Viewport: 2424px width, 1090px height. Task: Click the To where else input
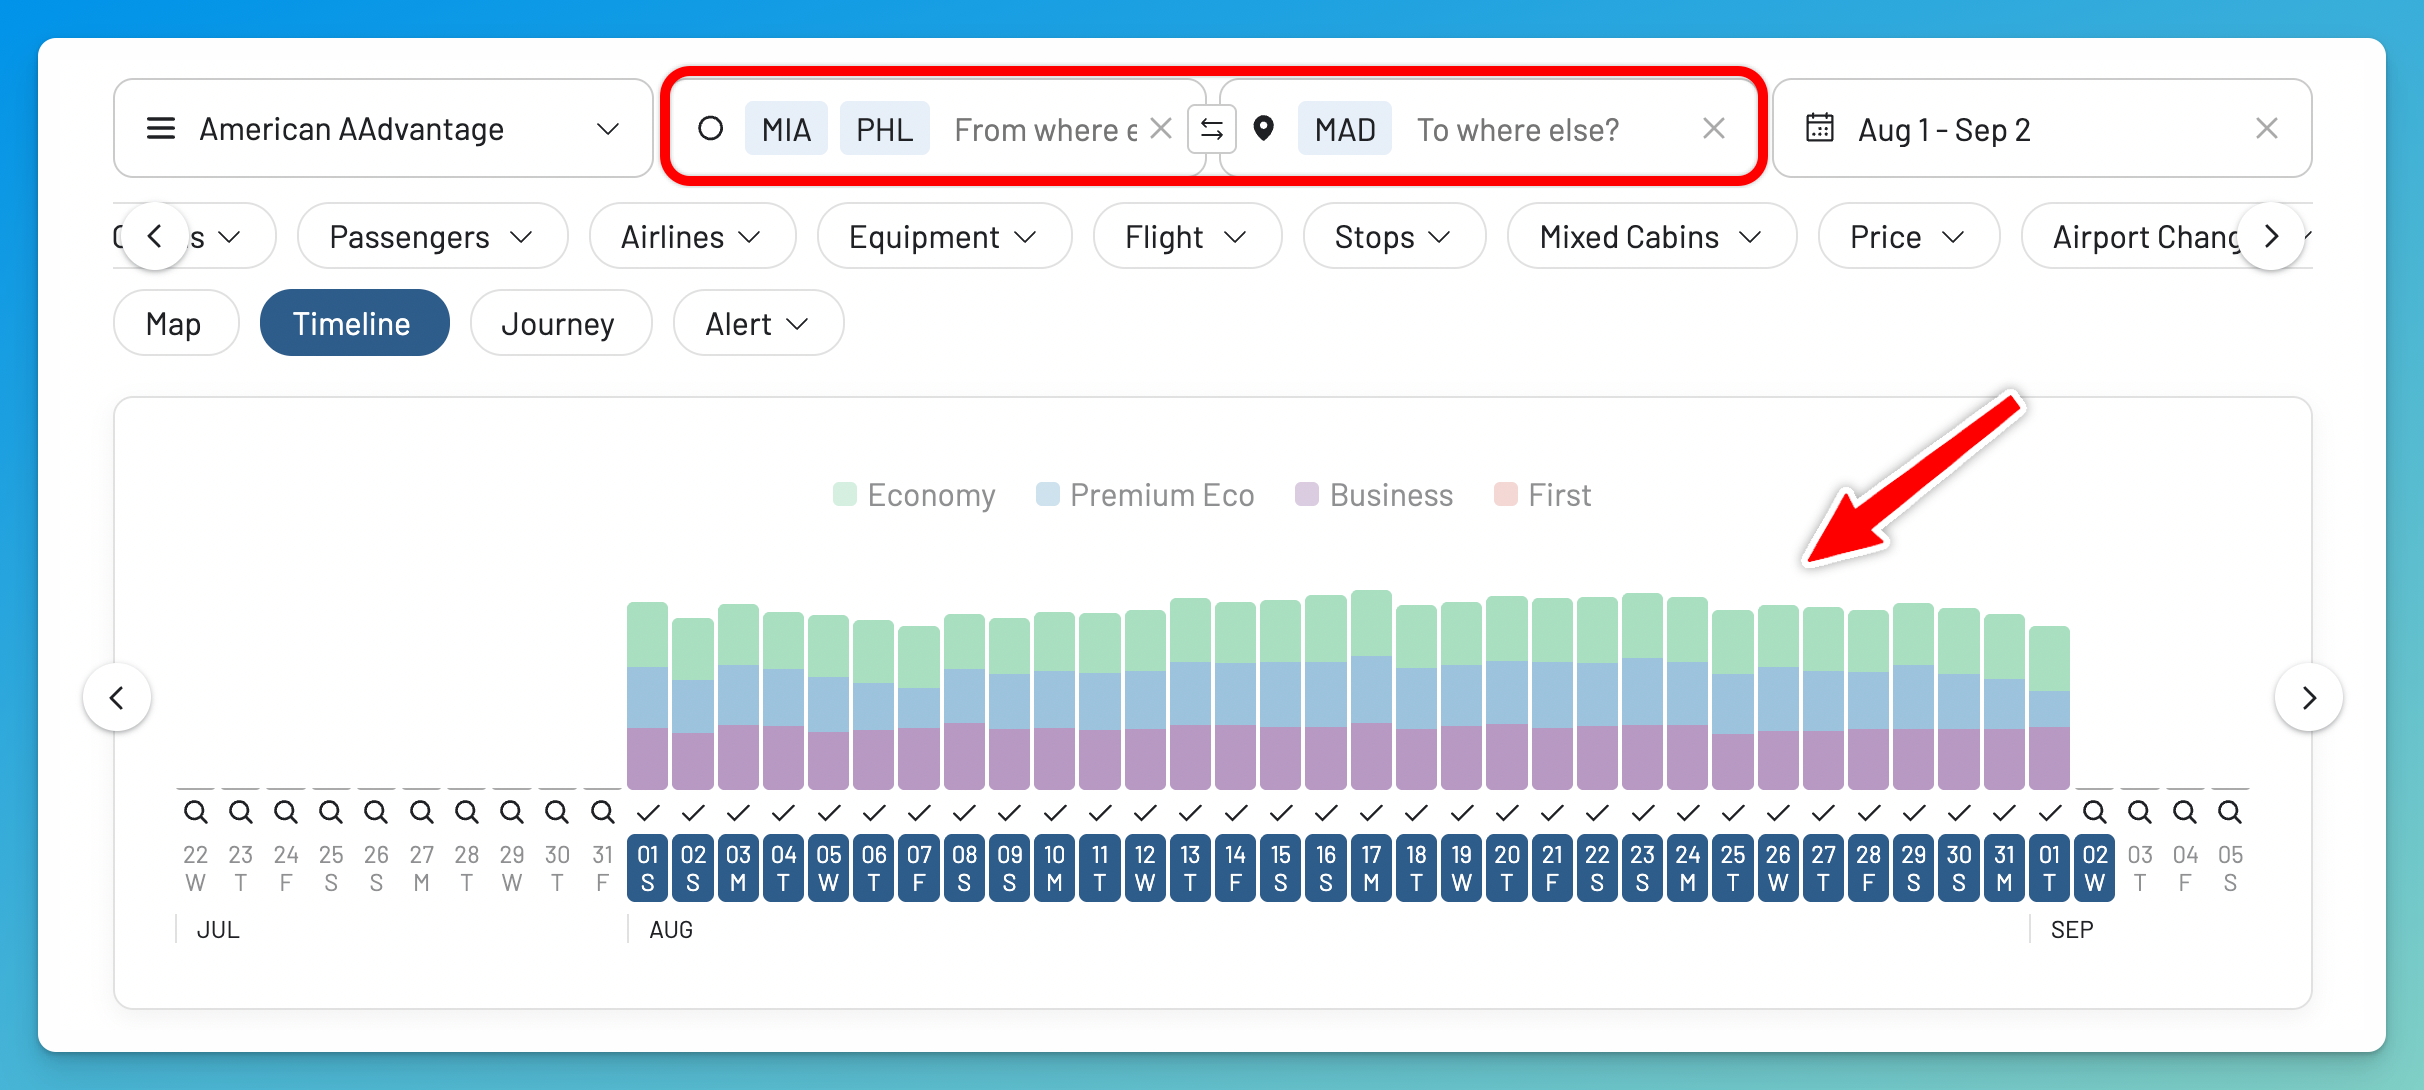point(1518,129)
